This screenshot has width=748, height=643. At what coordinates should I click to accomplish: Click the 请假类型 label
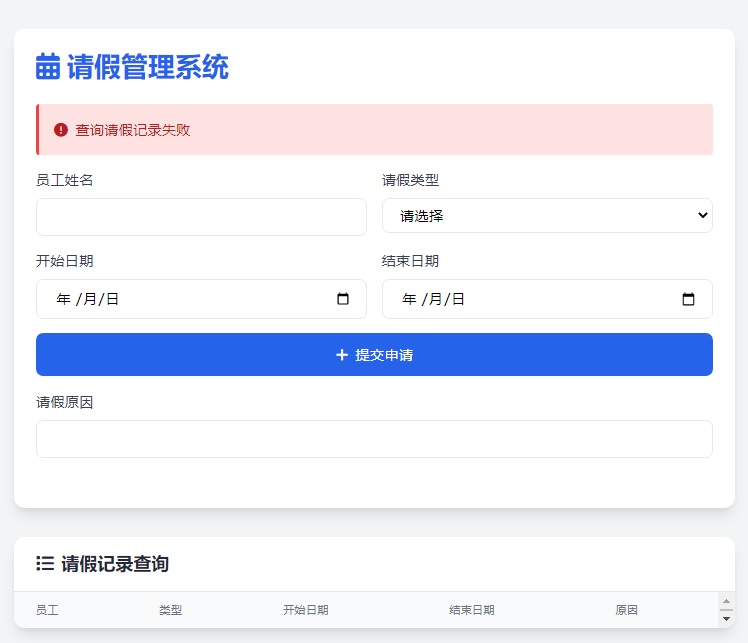pos(410,180)
